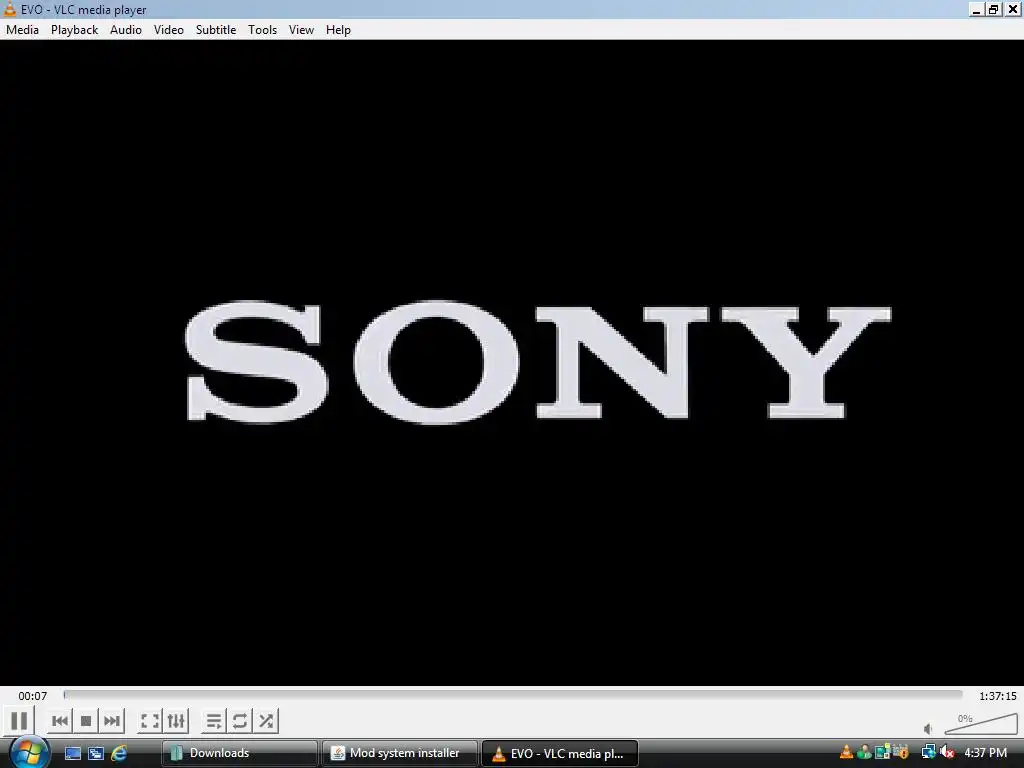Skip to the next media item
Viewport: 1024px width, 768px height.
coord(112,721)
